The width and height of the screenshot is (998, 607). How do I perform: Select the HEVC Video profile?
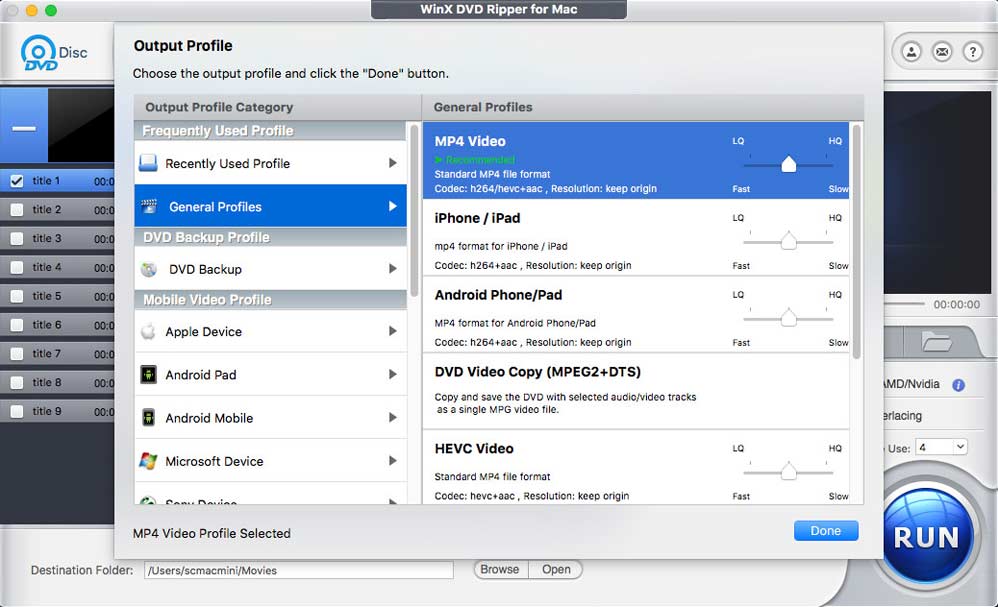(x=636, y=467)
